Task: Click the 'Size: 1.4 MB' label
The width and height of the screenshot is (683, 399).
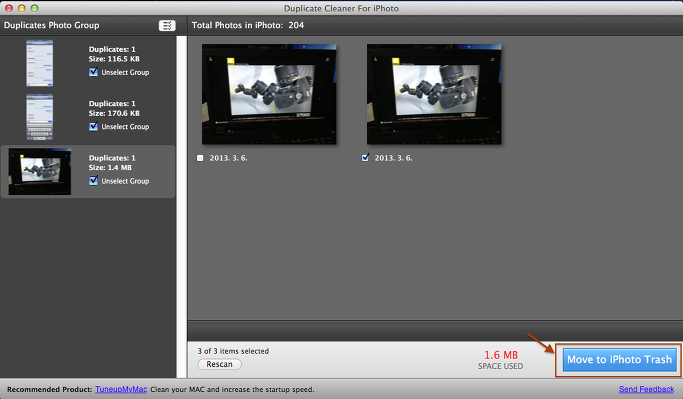Action: coord(110,168)
